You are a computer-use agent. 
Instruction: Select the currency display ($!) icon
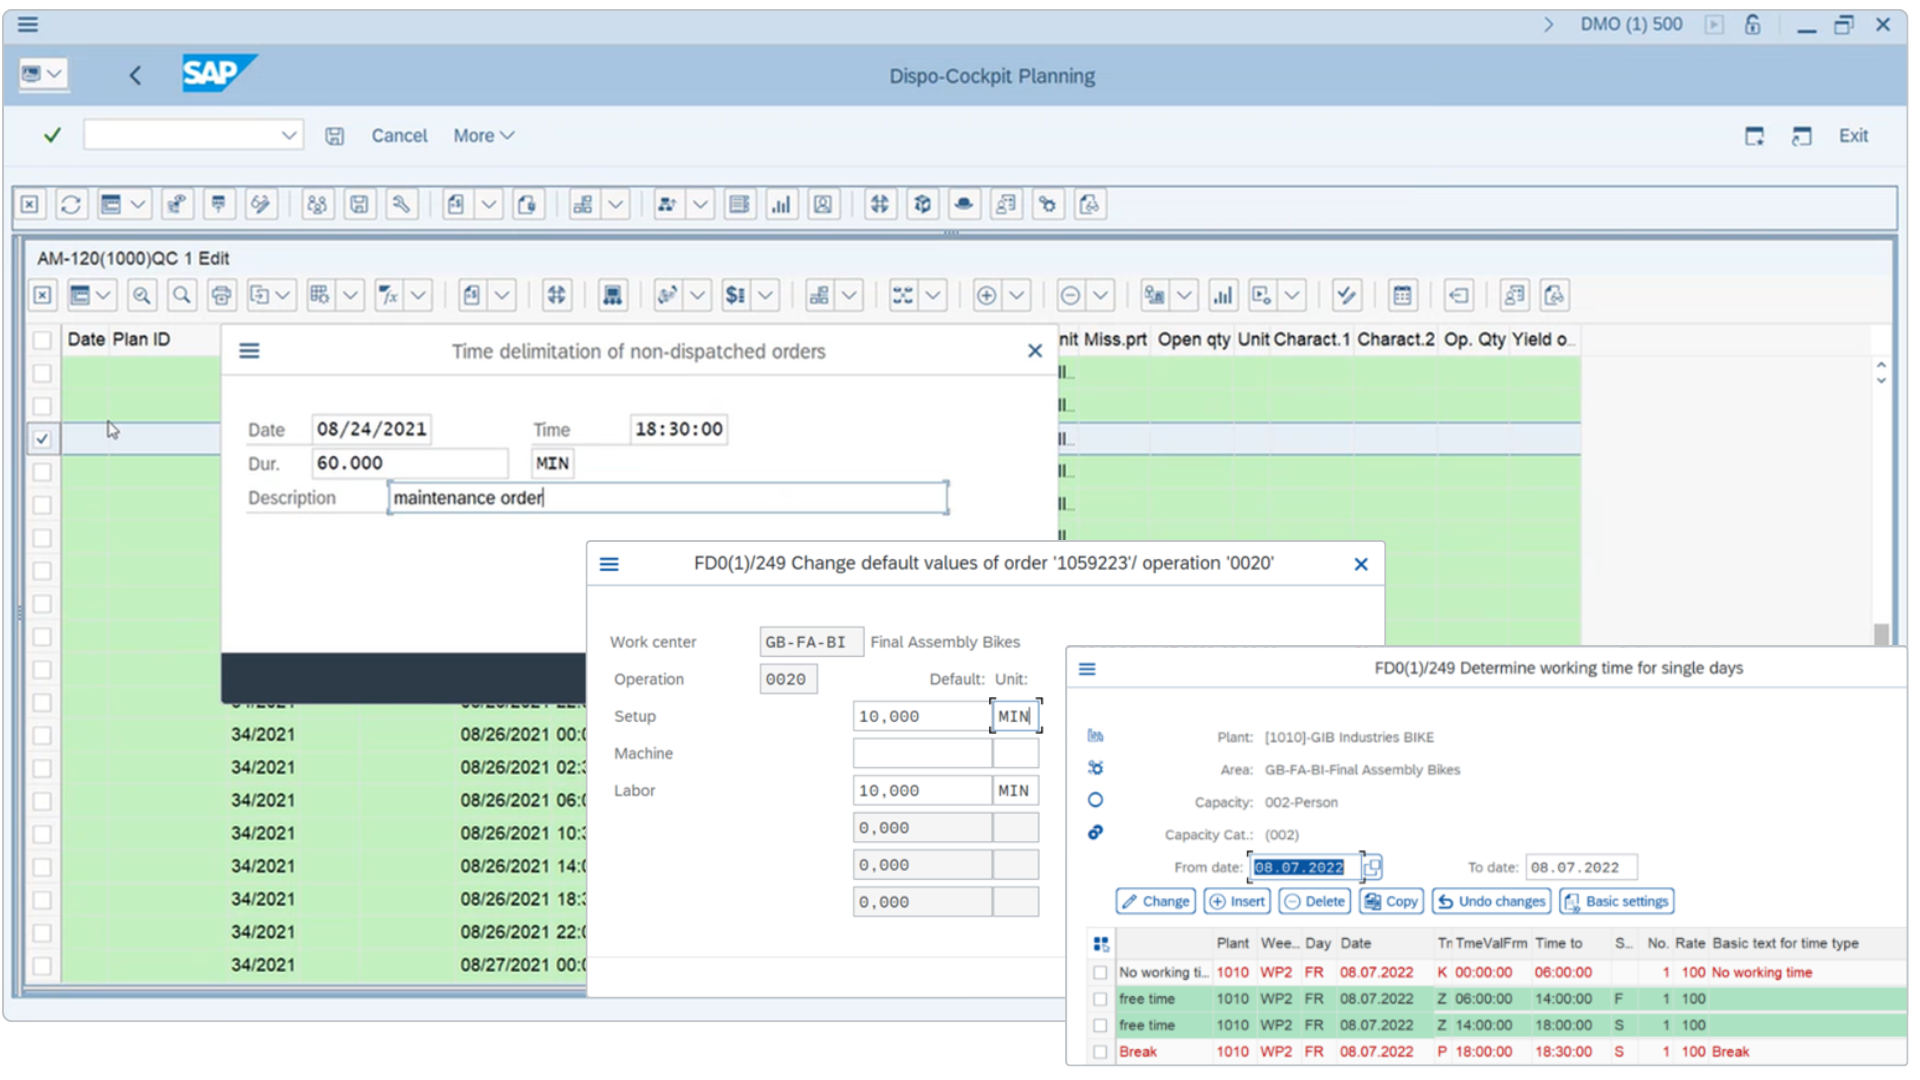click(x=738, y=295)
